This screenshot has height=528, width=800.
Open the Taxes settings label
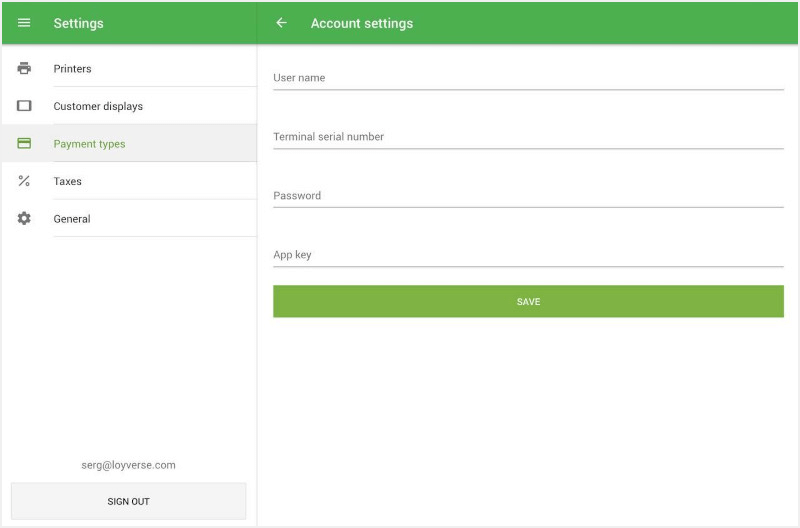pos(67,181)
